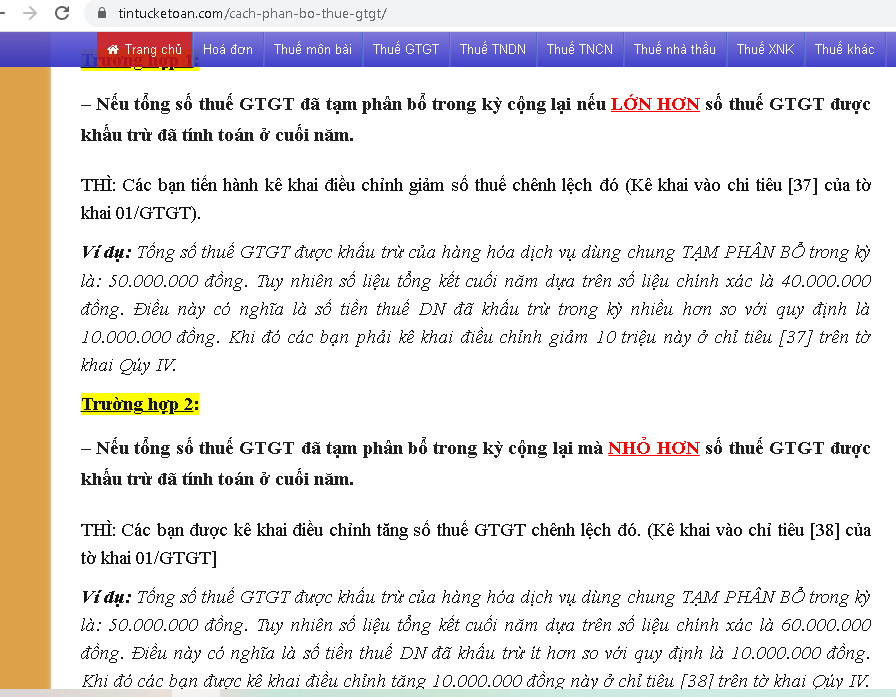Click 'khai Qúy IV.' text in first example
Viewport: 896px width, 697px height.
pyautogui.click(x=129, y=365)
